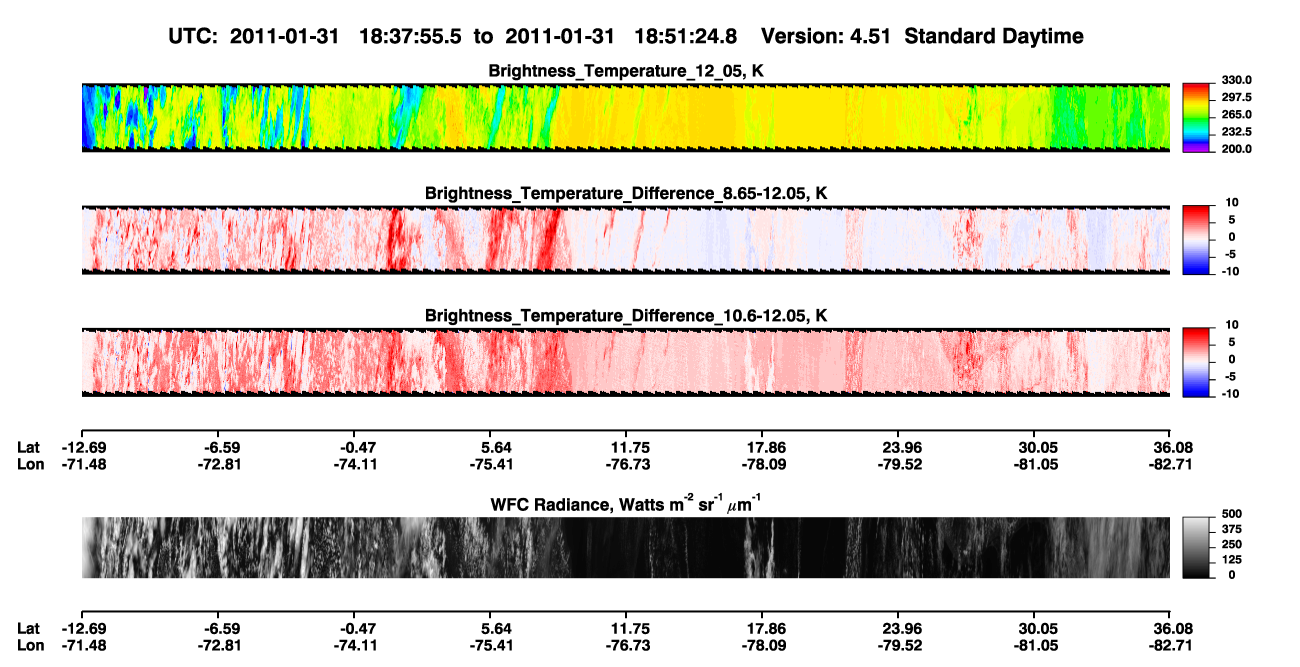Click the 265.0 color bar label
This screenshot has height=667, width=1300.
[1236, 114]
